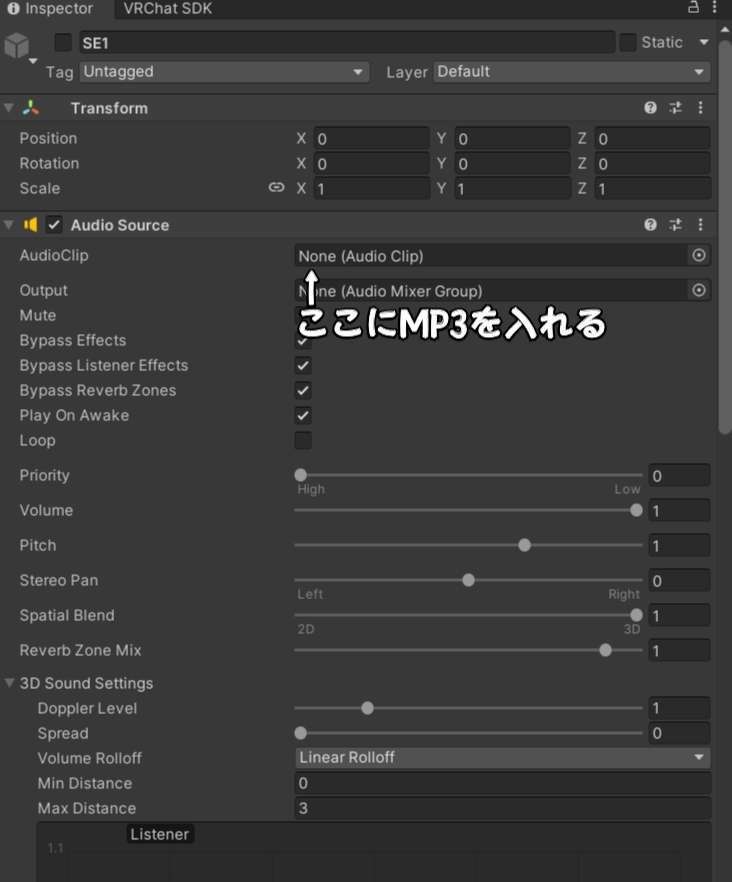Click the Reverb Zone Mix value field

[679, 651]
